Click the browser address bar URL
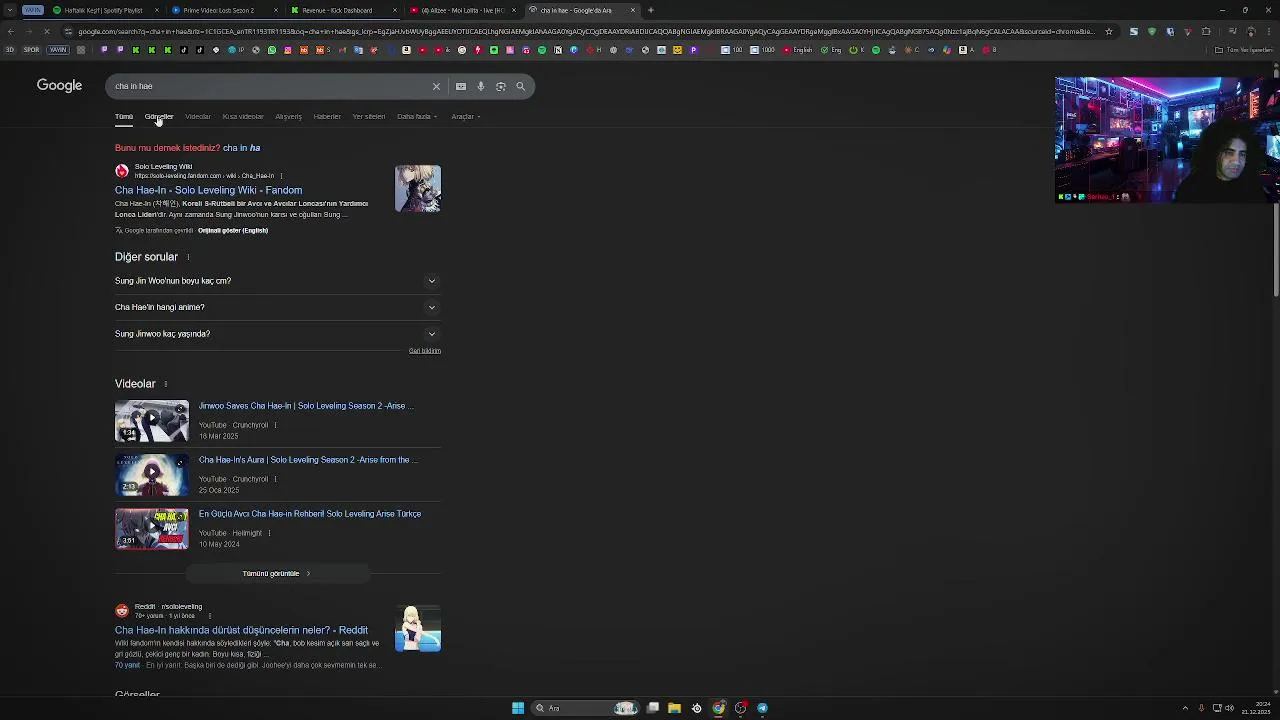The width and height of the screenshot is (1280, 720). tap(585, 31)
